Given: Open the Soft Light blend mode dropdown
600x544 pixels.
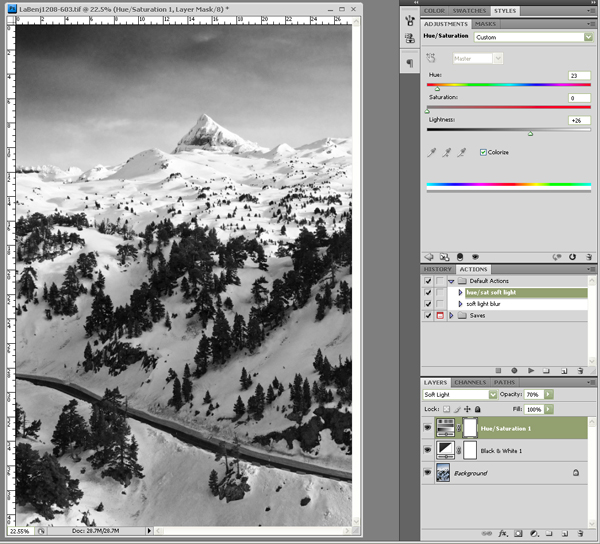Looking at the screenshot, I should pyautogui.click(x=492, y=395).
